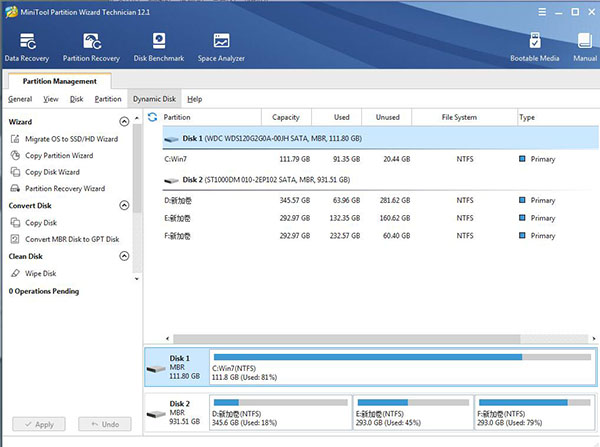Launch the Space Analyzer tool

tap(221, 47)
